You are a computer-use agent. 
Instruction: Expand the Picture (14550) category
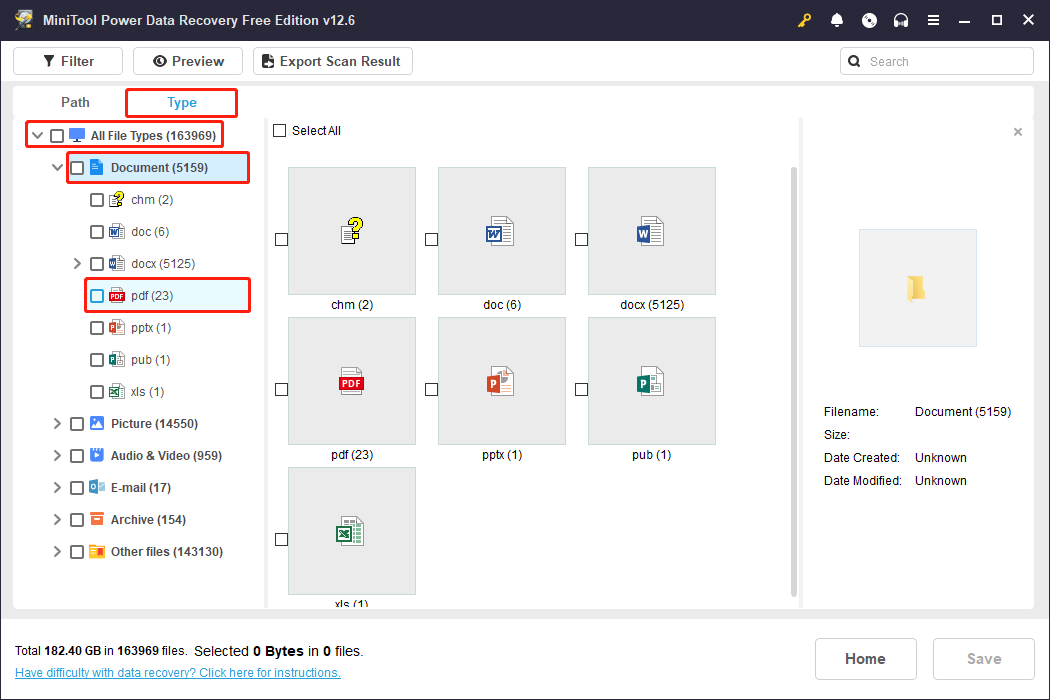click(57, 423)
